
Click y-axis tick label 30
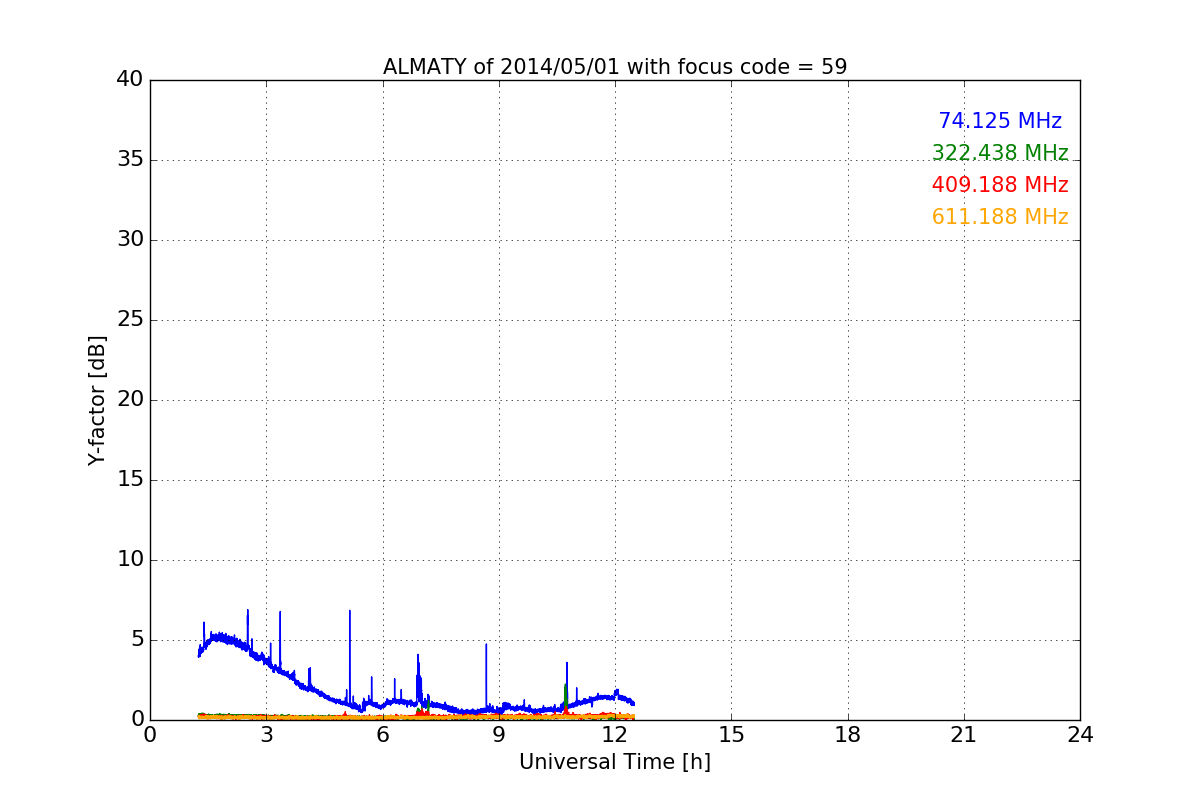pos(130,240)
